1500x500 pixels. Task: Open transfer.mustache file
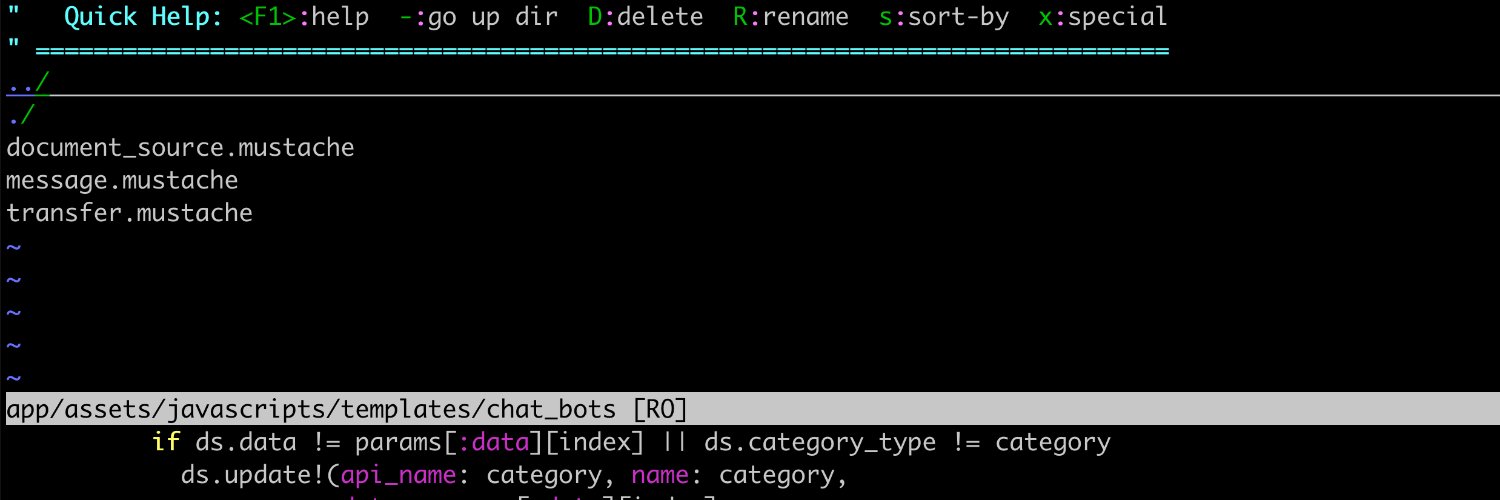click(129, 213)
